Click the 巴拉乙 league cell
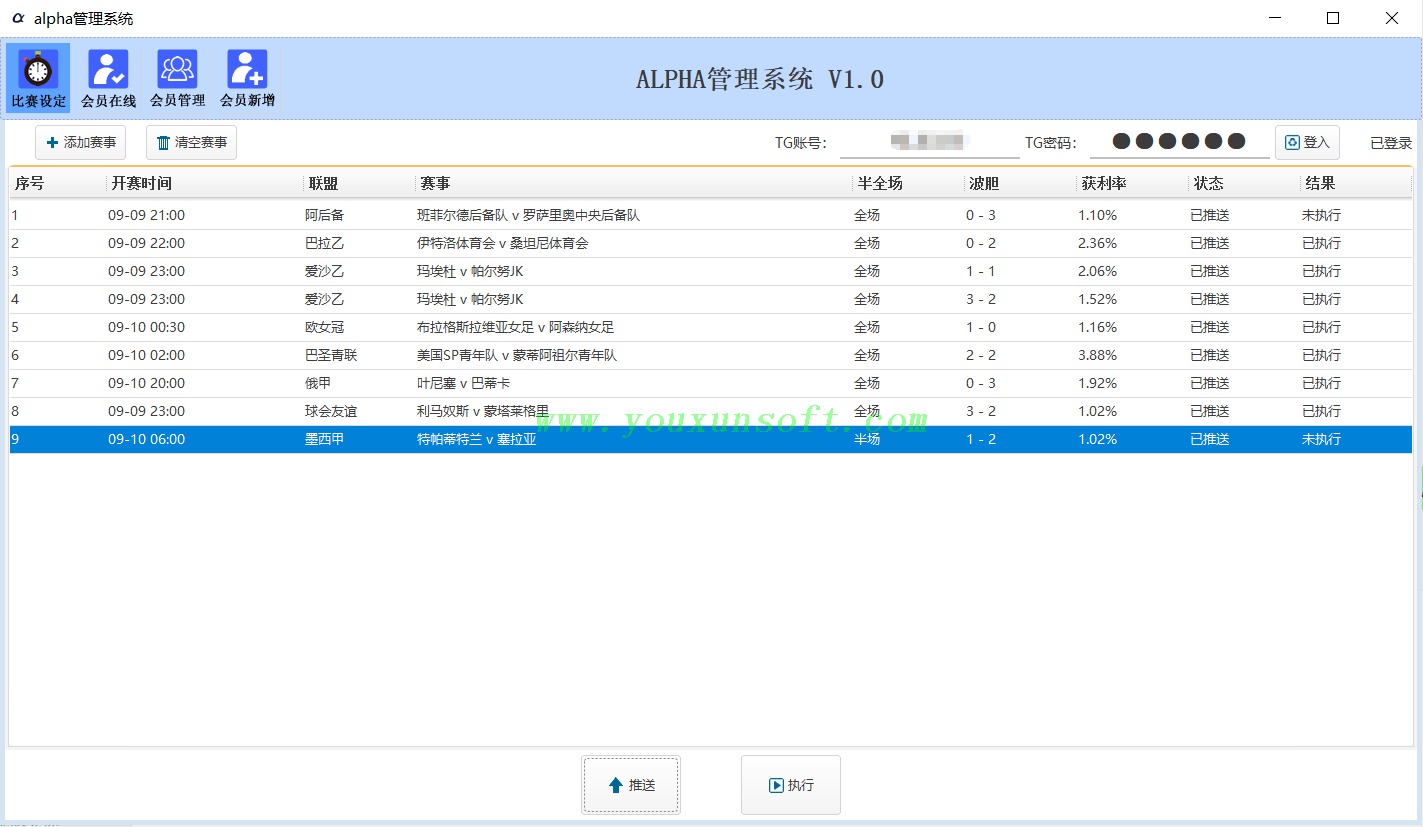1423x827 pixels. coord(324,243)
